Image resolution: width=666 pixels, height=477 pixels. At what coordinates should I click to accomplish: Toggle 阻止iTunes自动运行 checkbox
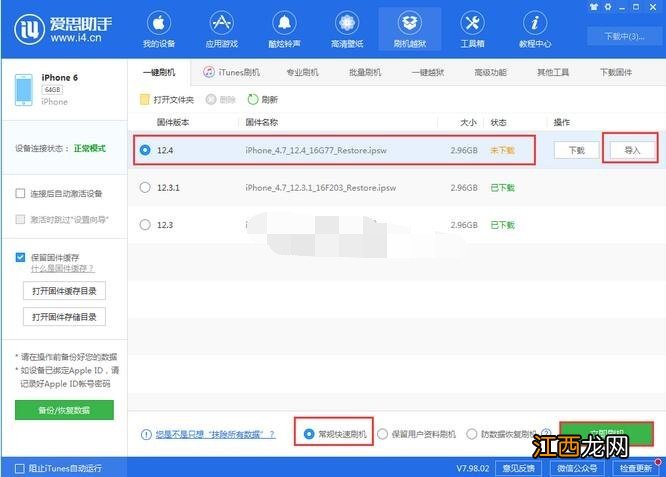pyautogui.click(x=20, y=468)
